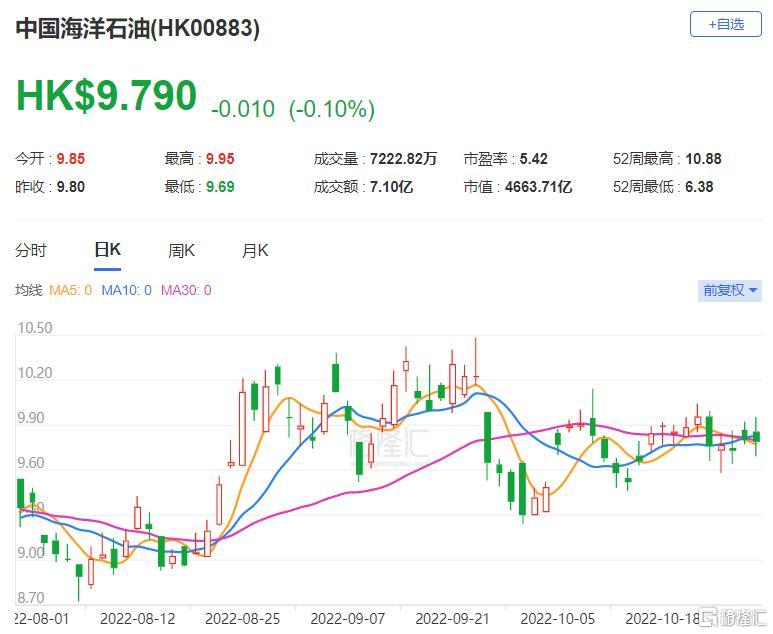Screen dimensions: 773x634
Task: Click the 2022-10-05 date axis label
Action: click(558, 619)
